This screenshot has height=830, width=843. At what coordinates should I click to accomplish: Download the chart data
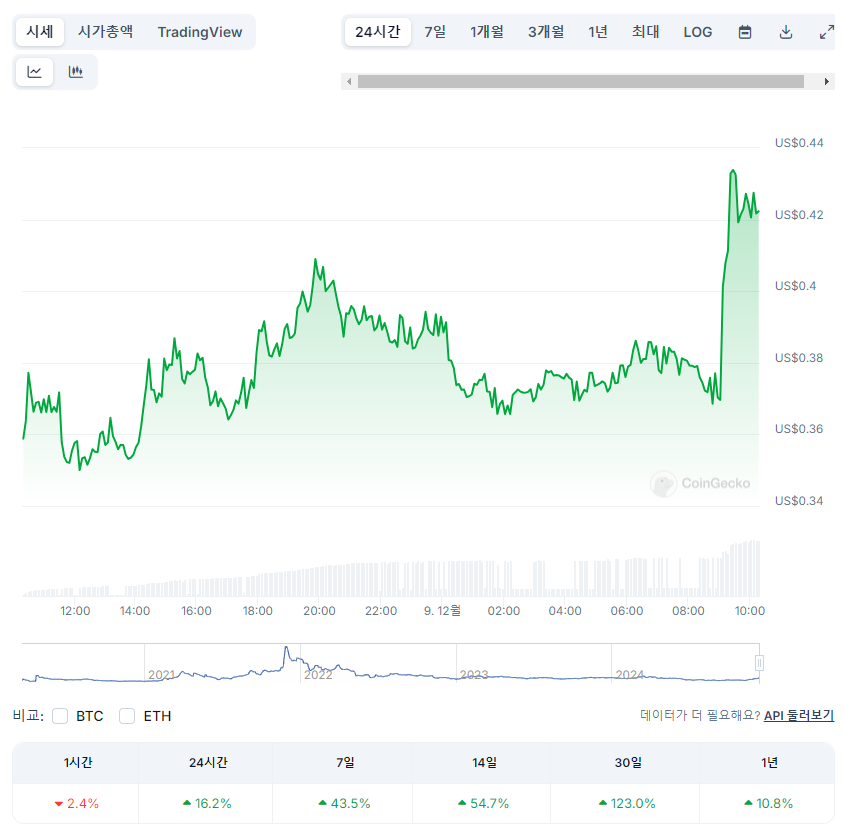coord(785,32)
